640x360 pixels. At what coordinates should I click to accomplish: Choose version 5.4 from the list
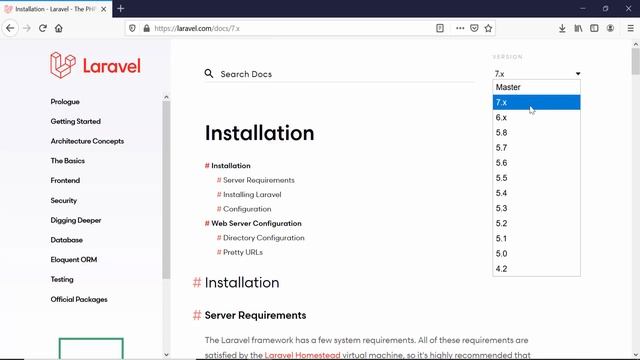536,193
